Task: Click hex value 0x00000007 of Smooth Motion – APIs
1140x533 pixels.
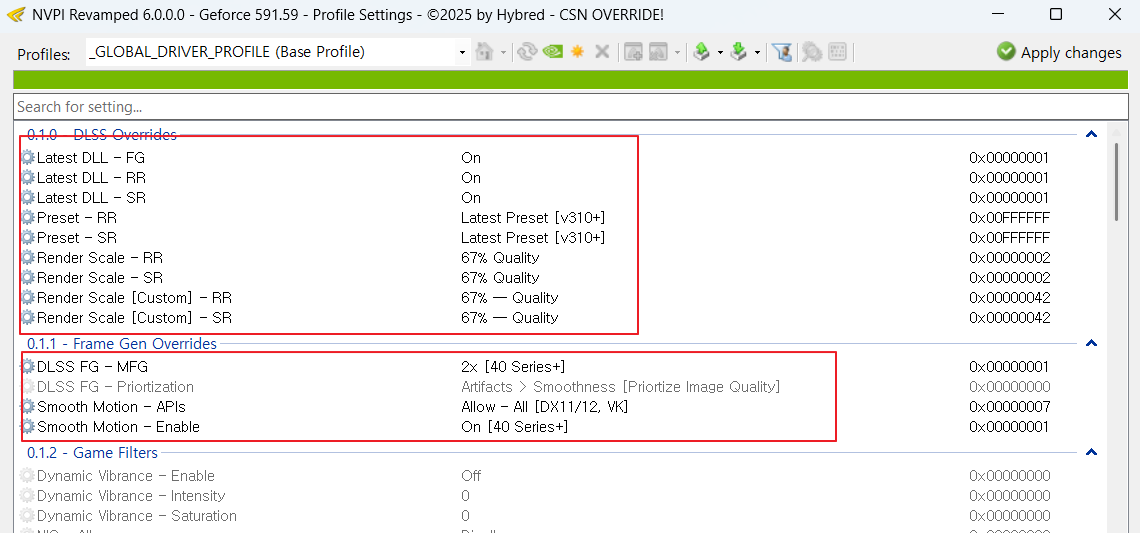Action: 1009,406
